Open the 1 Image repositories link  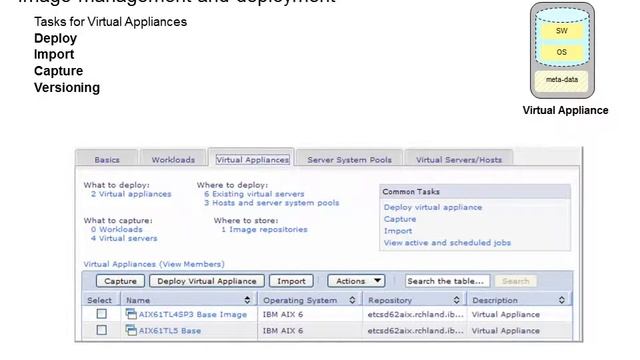click(264, 229)
